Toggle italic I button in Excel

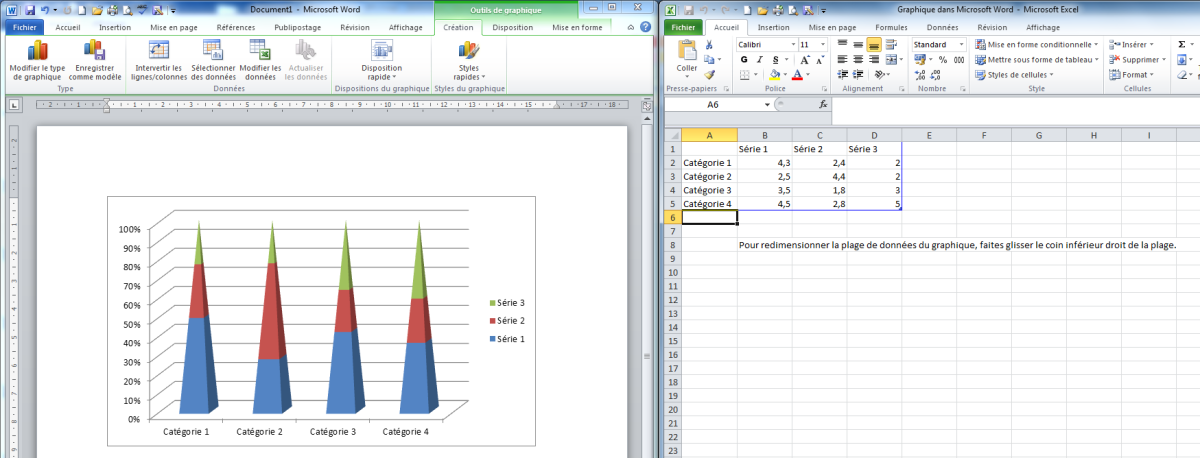point(759,60)
